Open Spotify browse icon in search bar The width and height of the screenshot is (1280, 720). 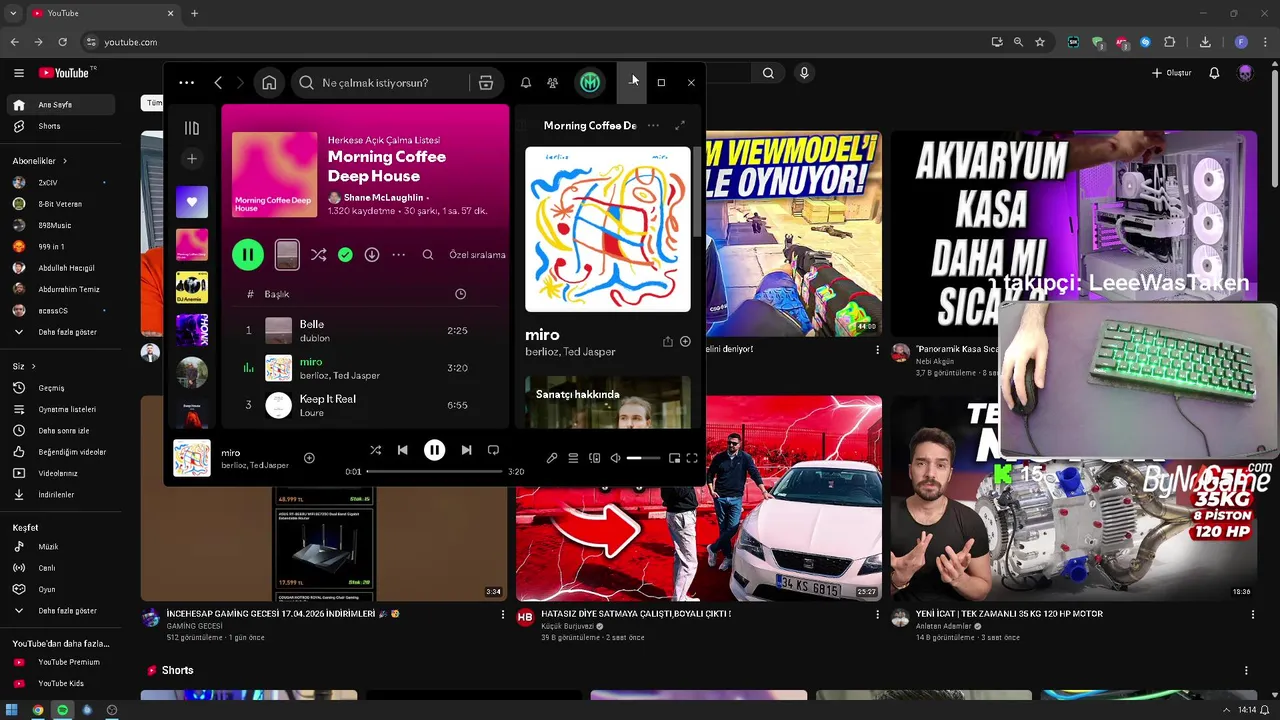(x=486, y=83)
